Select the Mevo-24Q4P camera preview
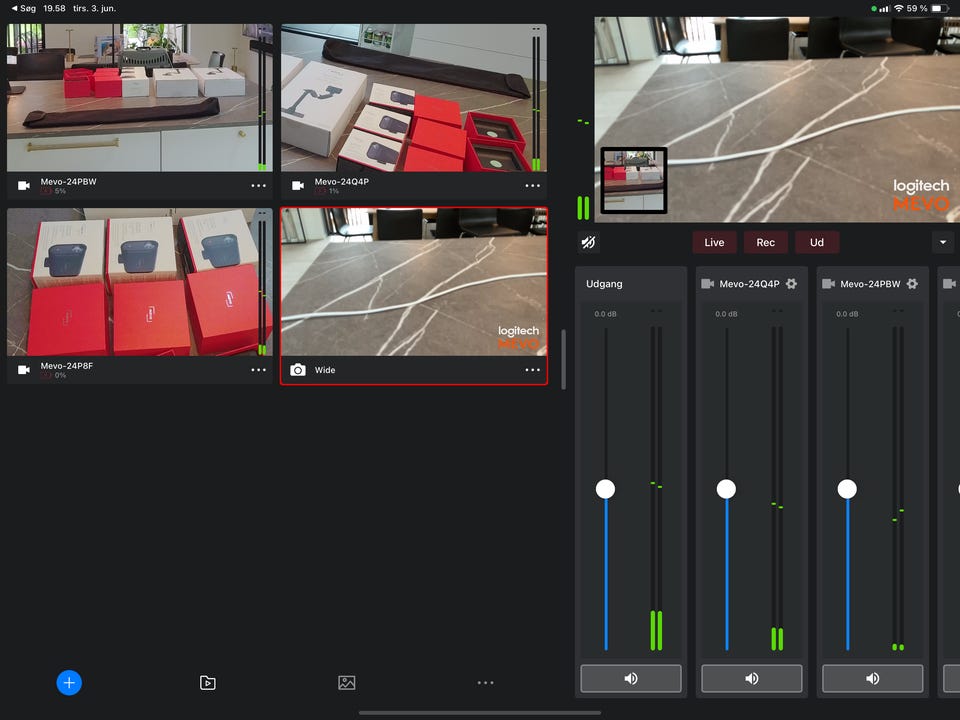The width and height of the screenshot is (960, 720). [414, 98]
